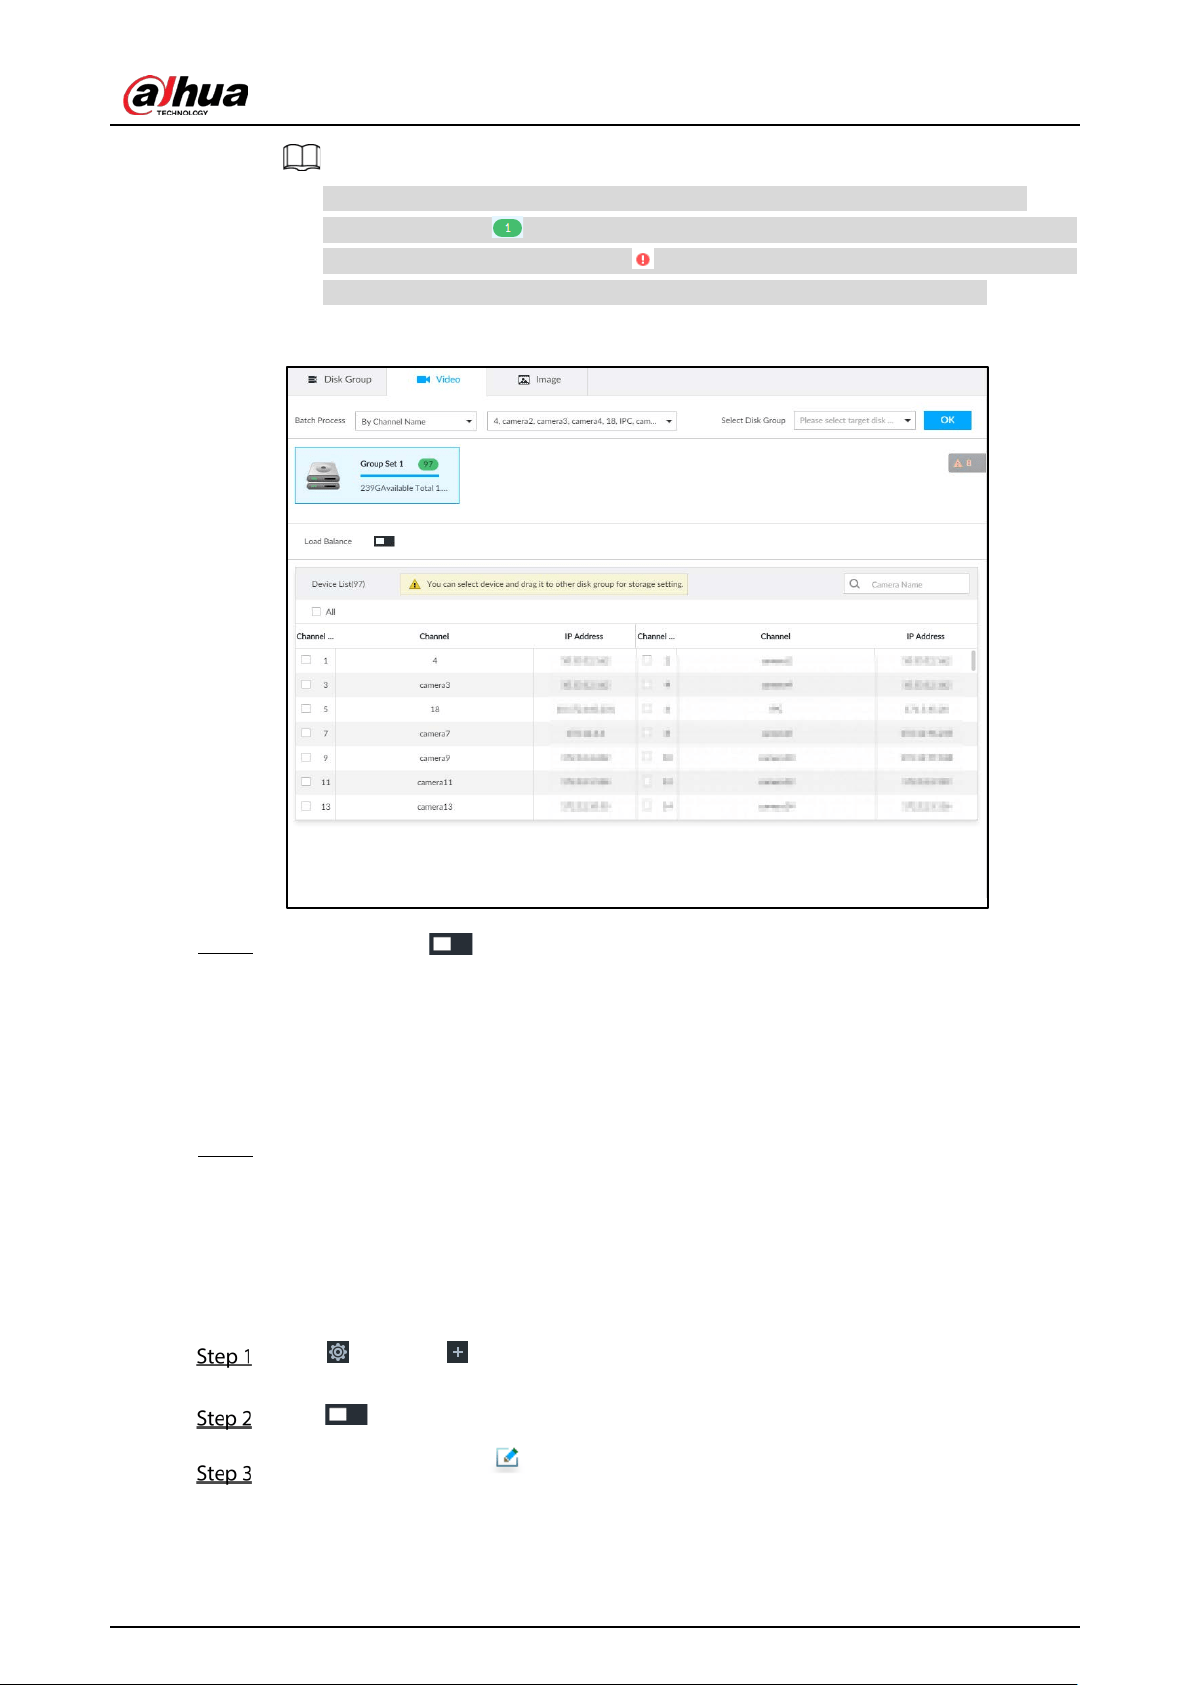Click the open-book note icon

301,157
